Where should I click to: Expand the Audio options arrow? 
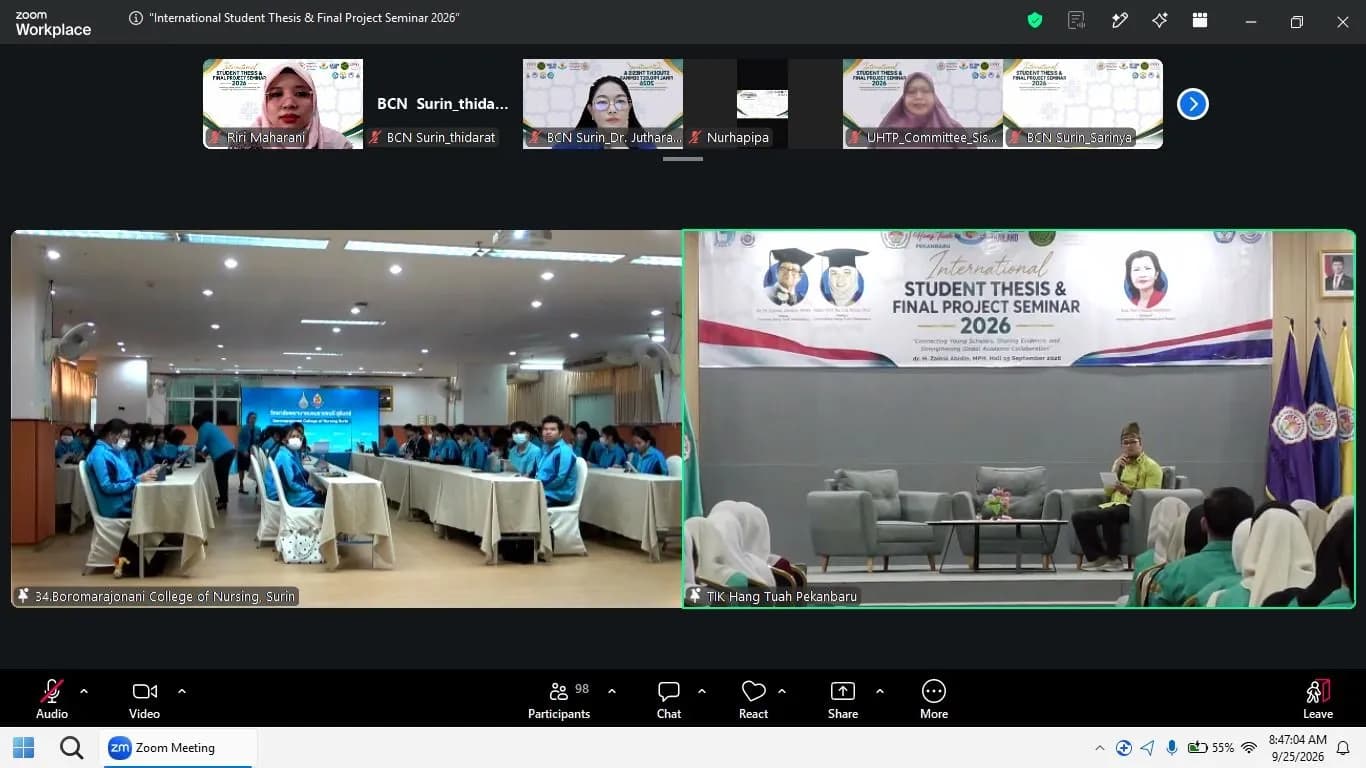pyautogui.click(x=84, y=691)
